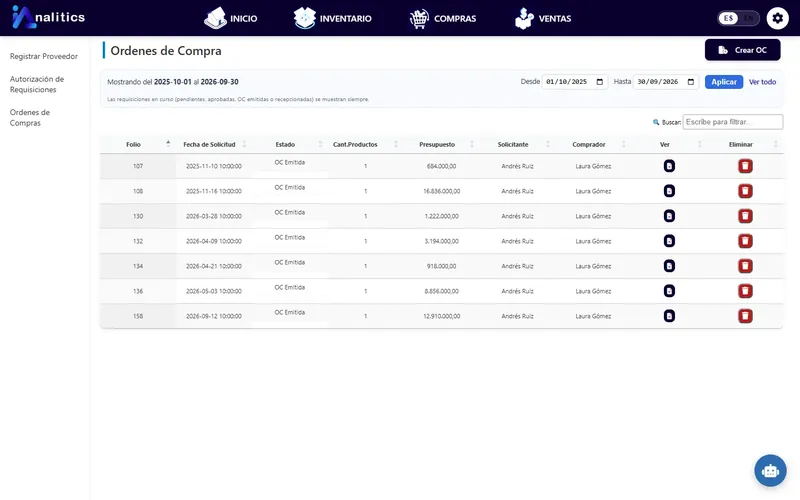800x500 pixels.
Task: Toggle language switch ES/EN
Action: tap(738, 18)
